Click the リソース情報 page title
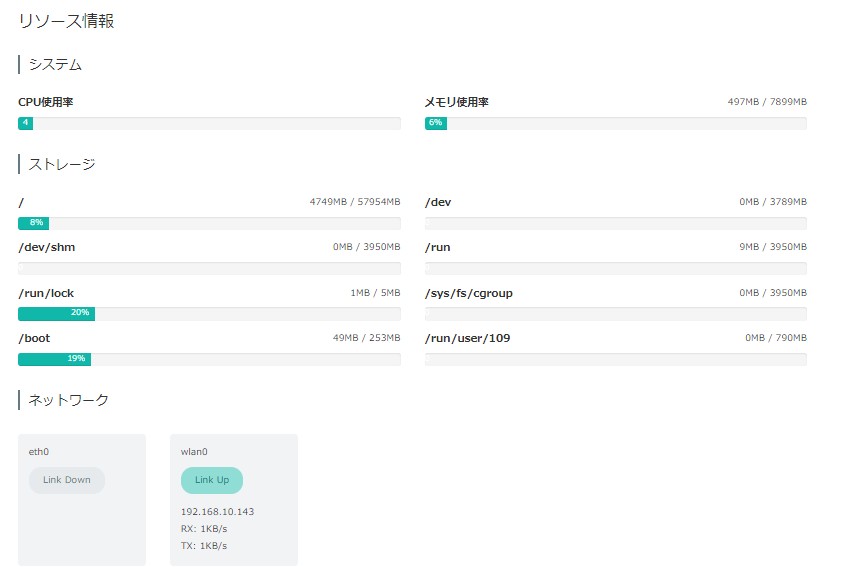 click(x=66, y=21)
